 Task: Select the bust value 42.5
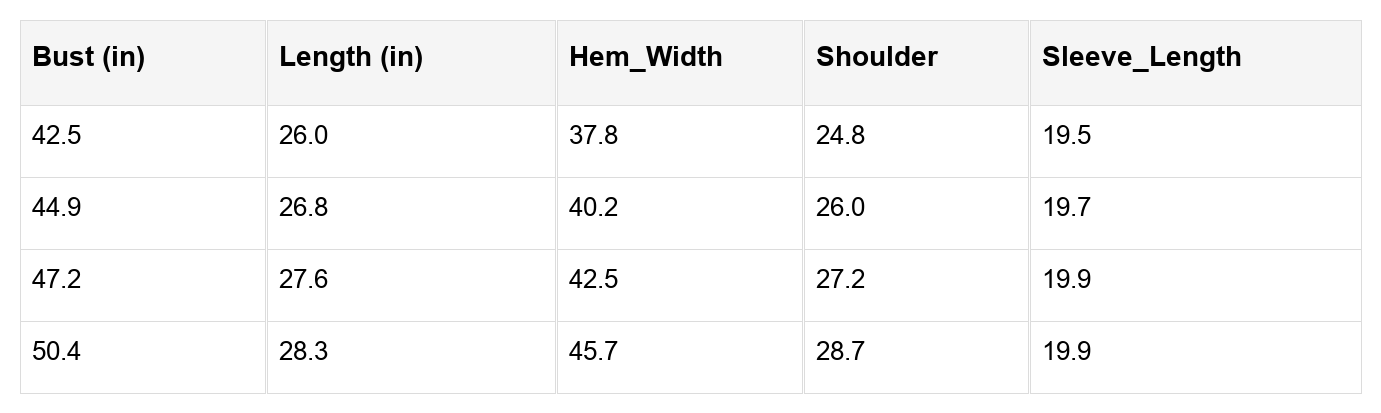click(x=57, y=136)
